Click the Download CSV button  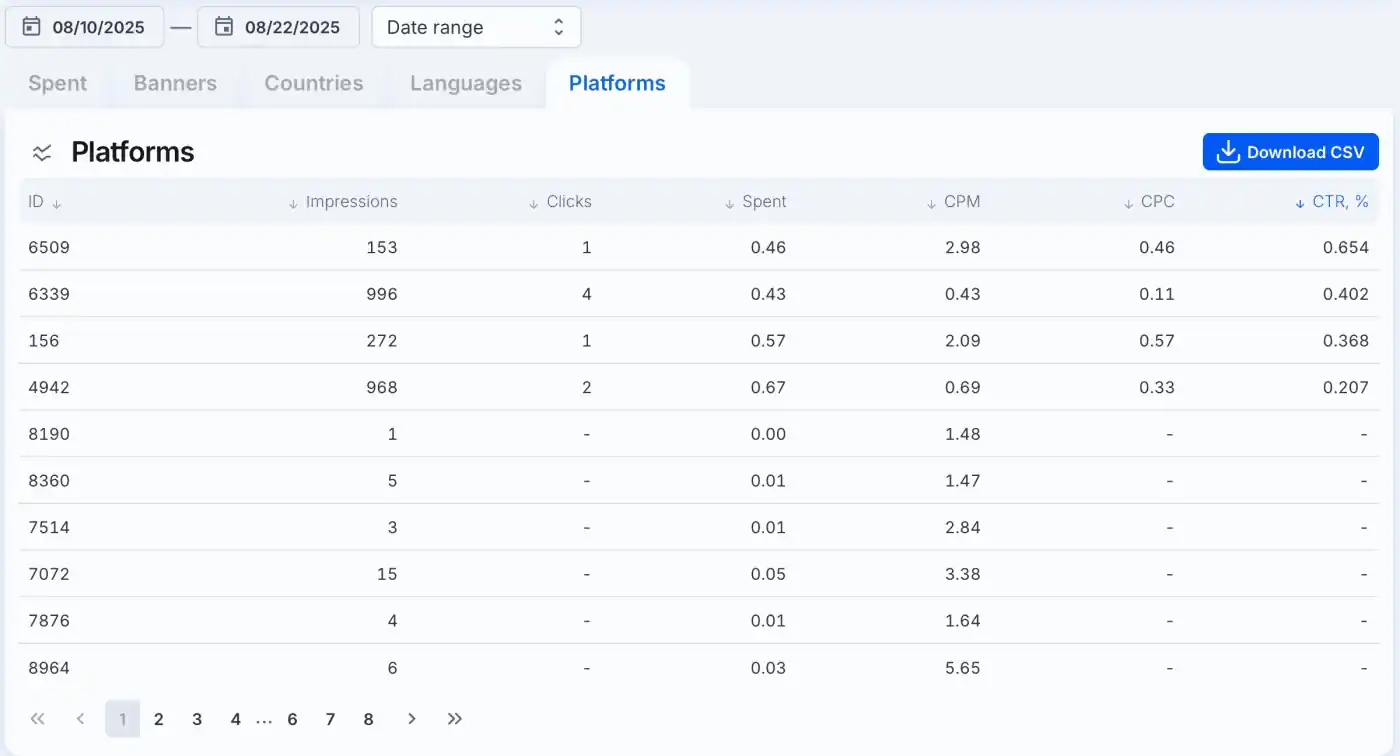[x=1291, y=152]
